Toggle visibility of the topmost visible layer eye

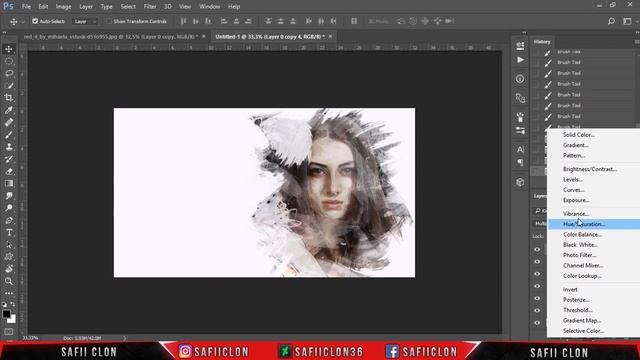click(537, 249)
